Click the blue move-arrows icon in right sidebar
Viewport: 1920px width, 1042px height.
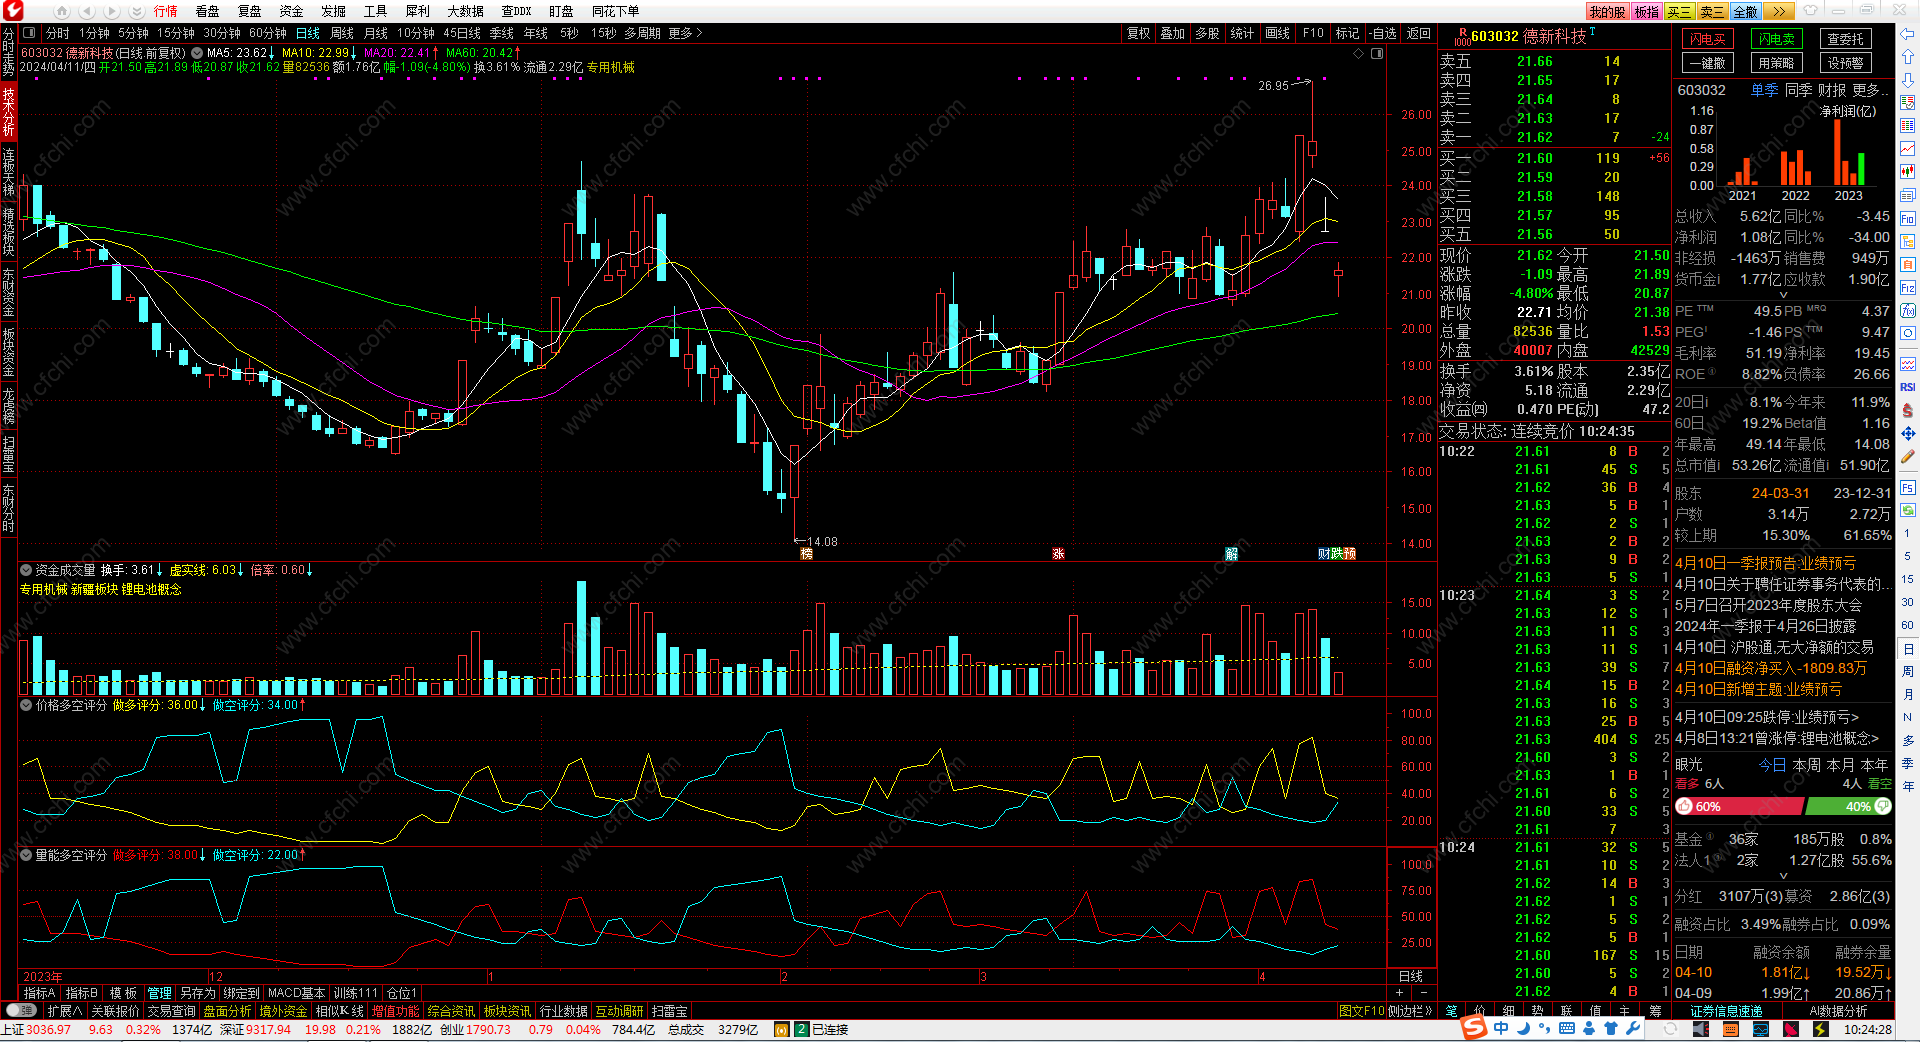click(x=1907, y=433)
